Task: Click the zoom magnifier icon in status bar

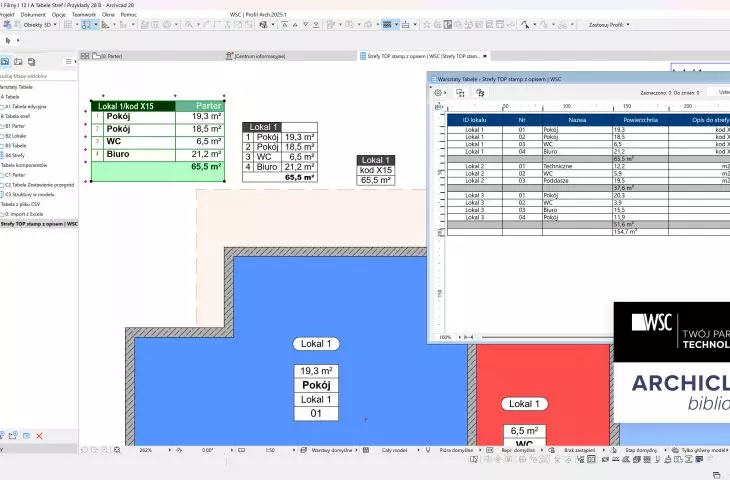Action: point(117,450)
